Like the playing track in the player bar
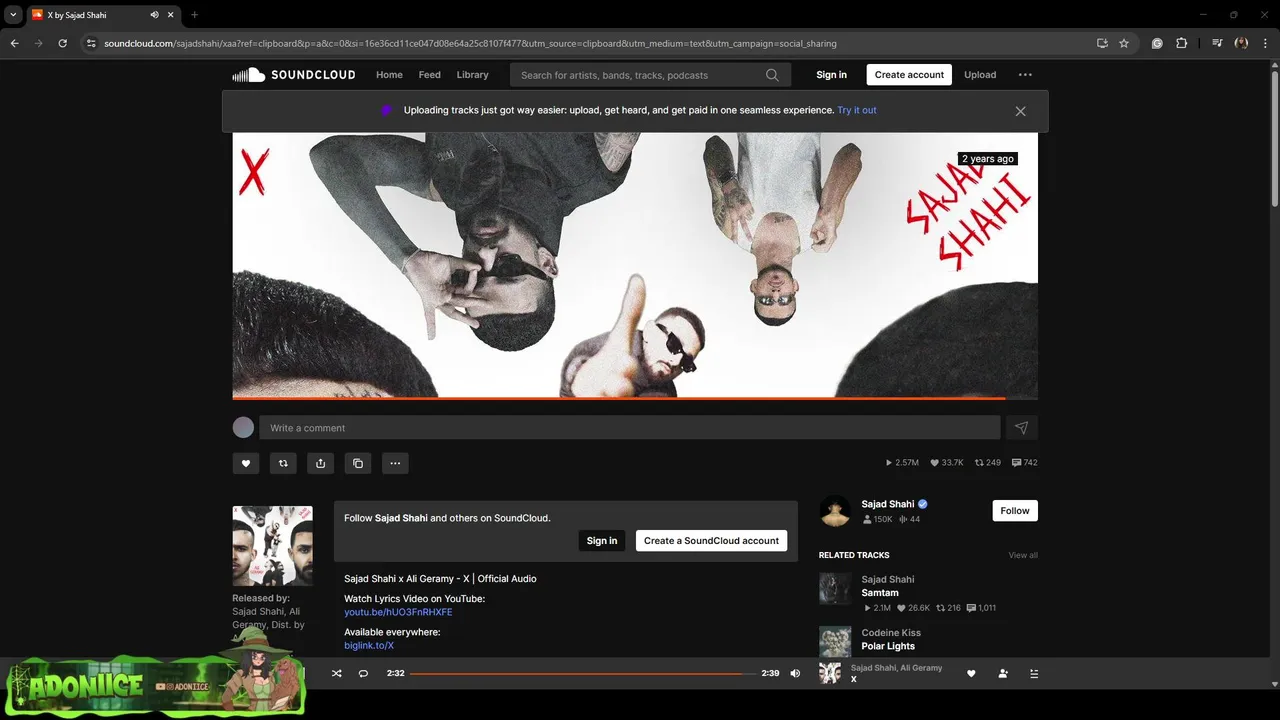 (971, 674)
